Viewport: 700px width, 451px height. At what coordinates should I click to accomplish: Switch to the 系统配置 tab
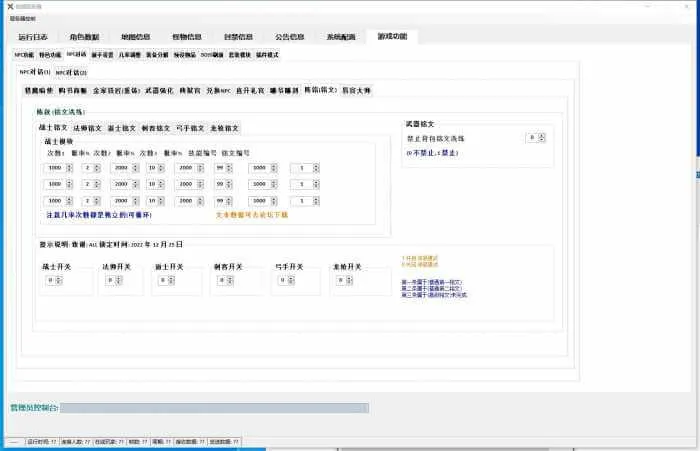[341, 37]
